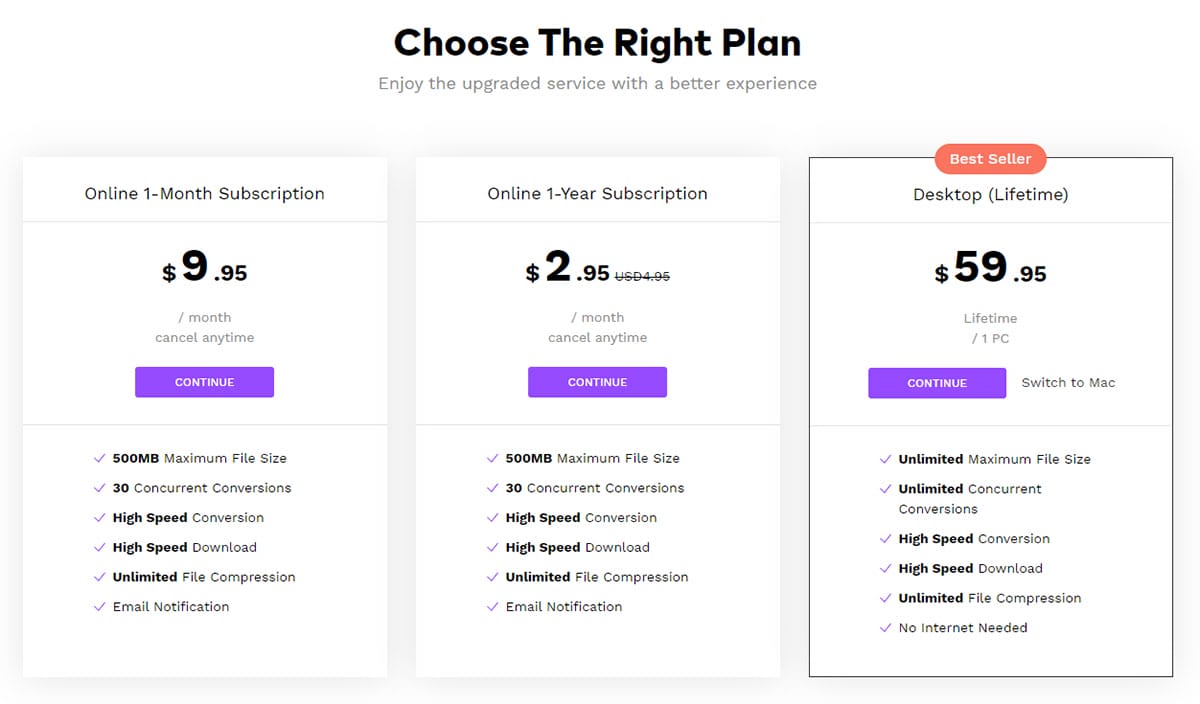Click CONTINUE under the 1-Month Subscription plan
The width and height of the screenshot is (1200, 704).
coord(204,382)
